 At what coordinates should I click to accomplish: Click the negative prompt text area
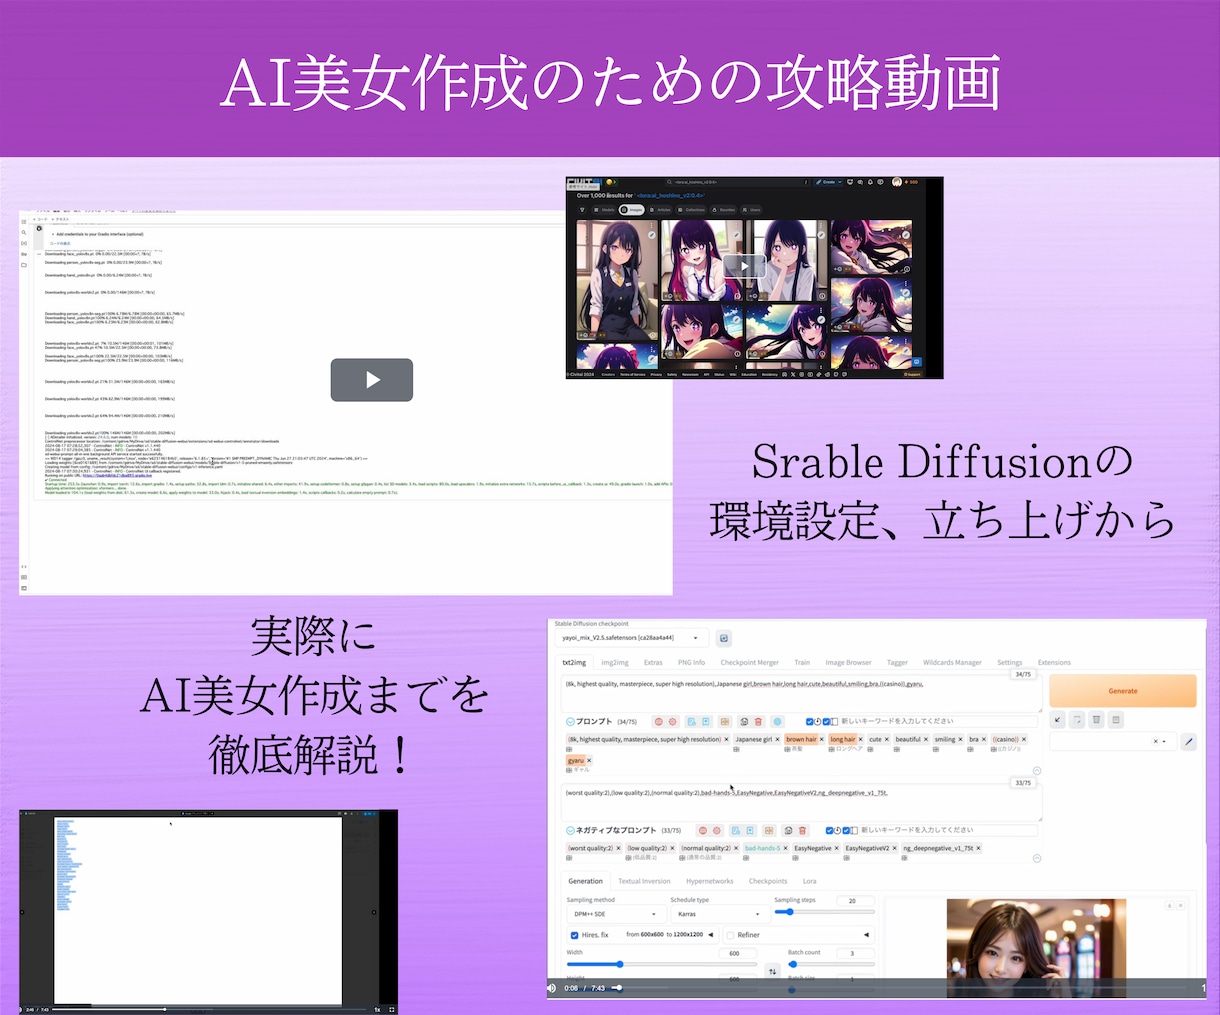(x=801, y=802)
